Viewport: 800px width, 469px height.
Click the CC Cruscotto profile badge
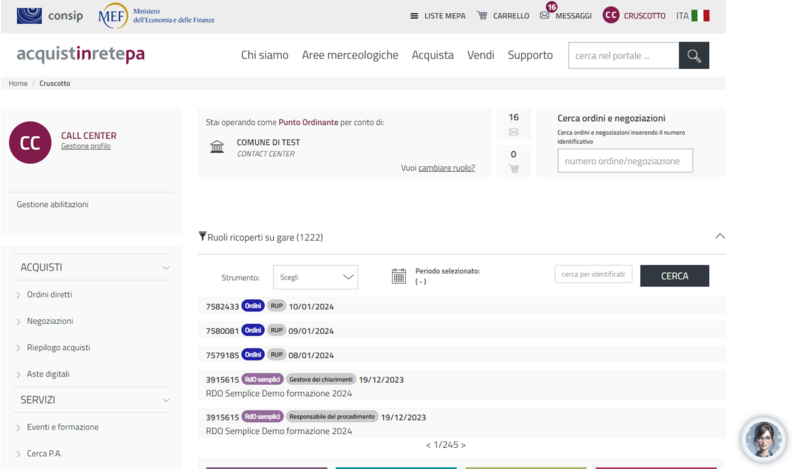click(611, 15)
